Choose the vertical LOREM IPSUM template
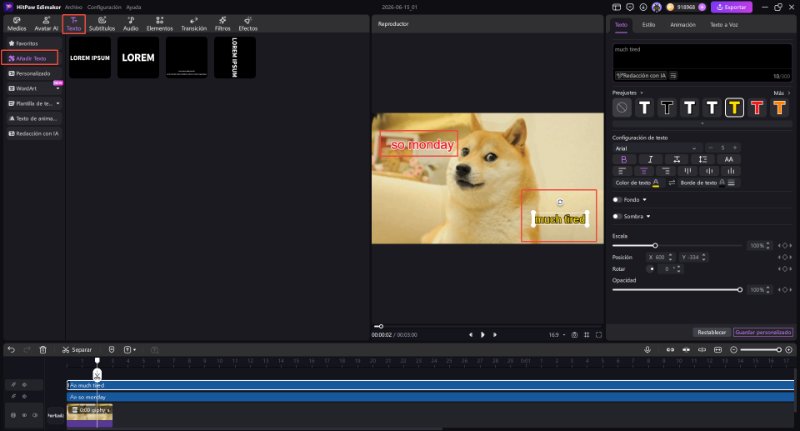Screen dimensions: 800x431 click(235, 58)
